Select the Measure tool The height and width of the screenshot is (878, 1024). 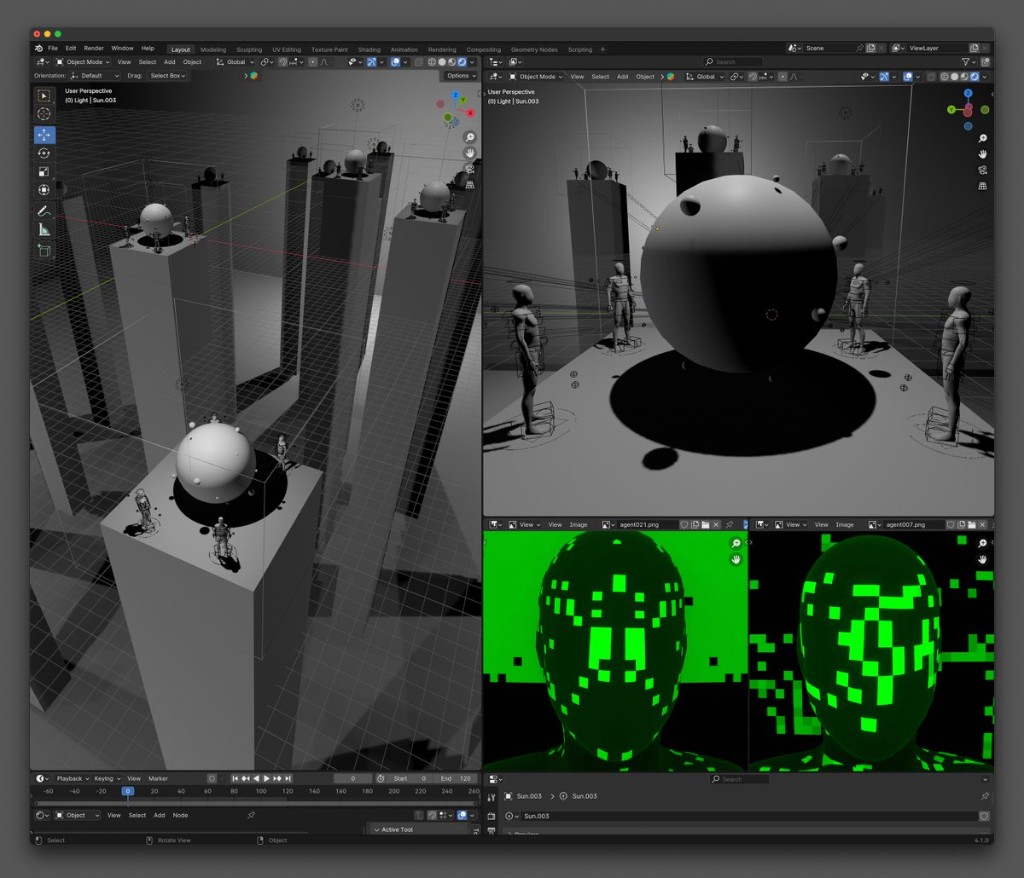click(x=44, y=229)
